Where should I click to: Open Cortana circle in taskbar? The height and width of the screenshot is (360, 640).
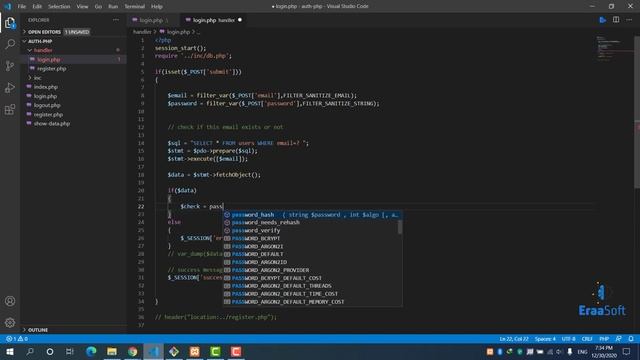(x=50, y=351)
